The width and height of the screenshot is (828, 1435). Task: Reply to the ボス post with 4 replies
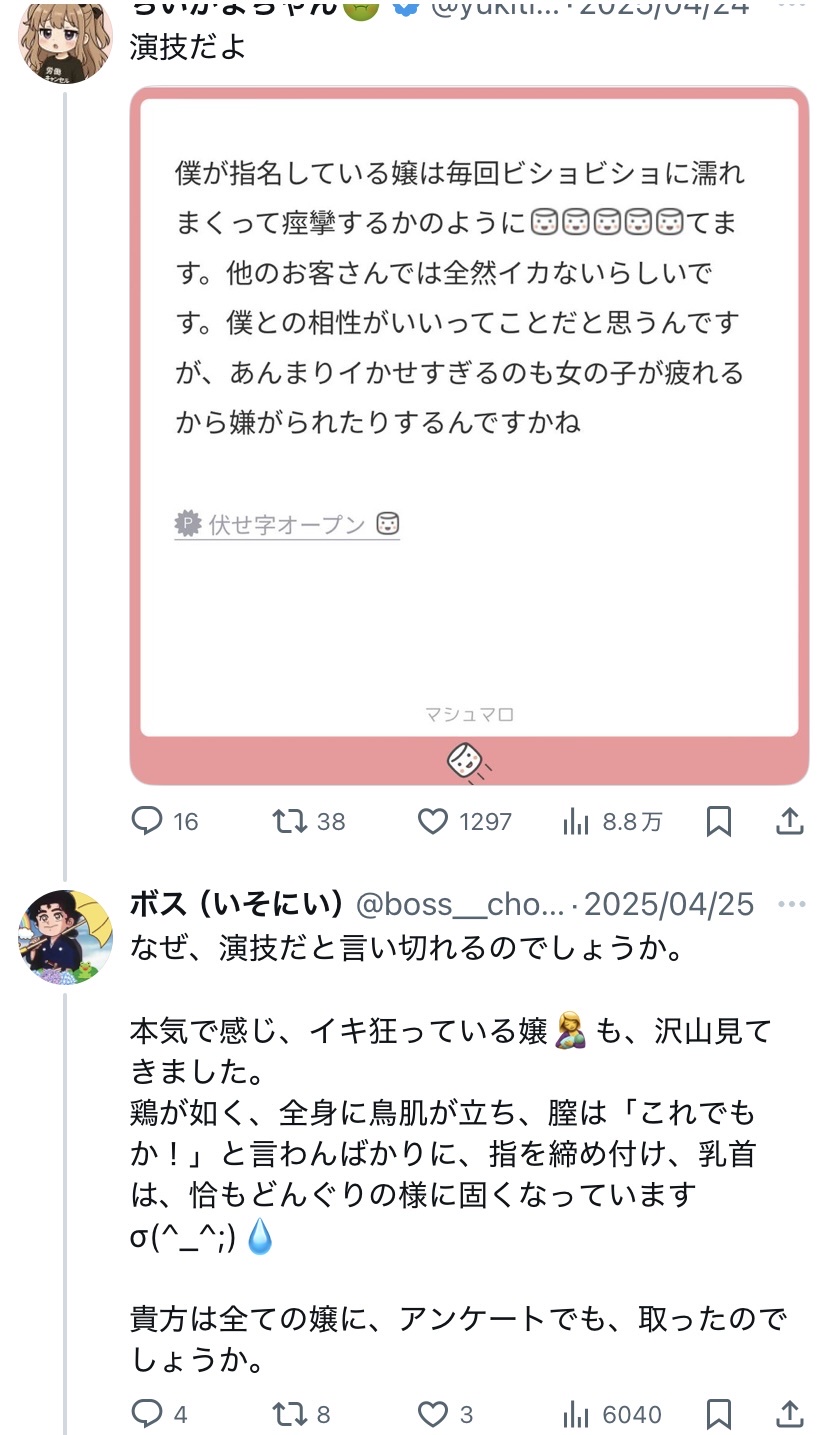point(148,1414)
